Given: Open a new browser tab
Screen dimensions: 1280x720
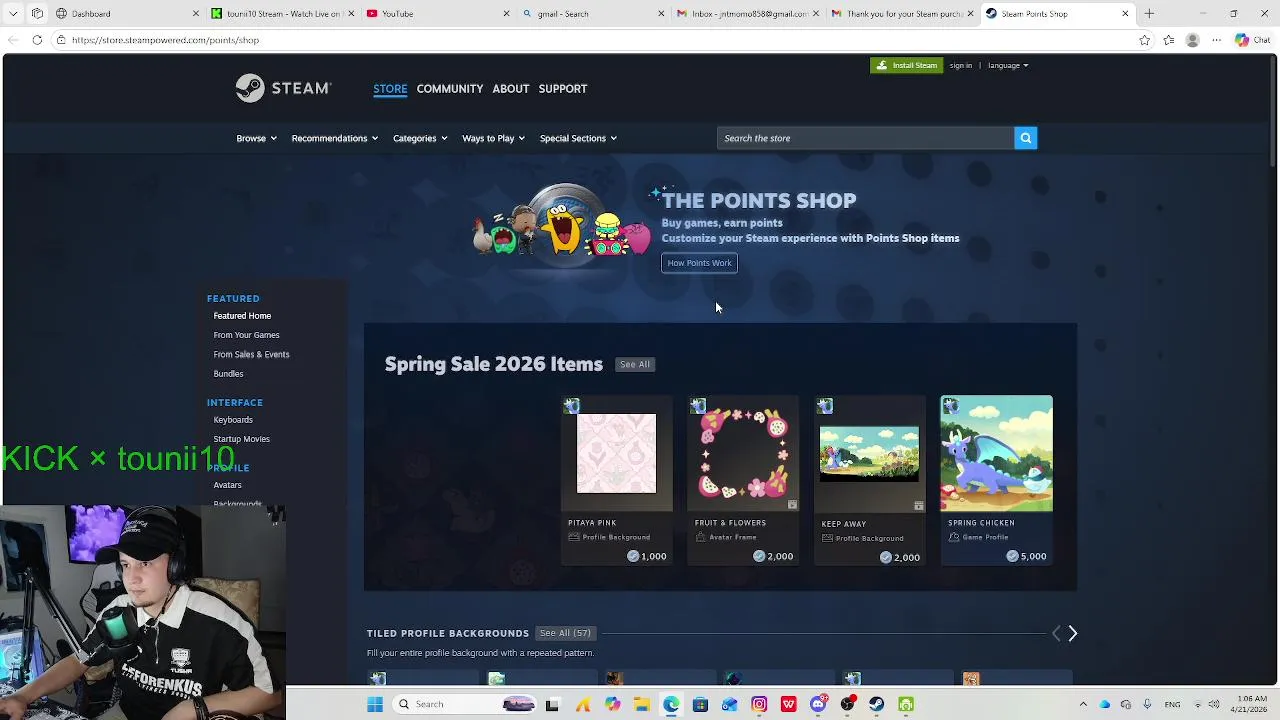Looking at the screenshot, I should [x=1149, y=13].
